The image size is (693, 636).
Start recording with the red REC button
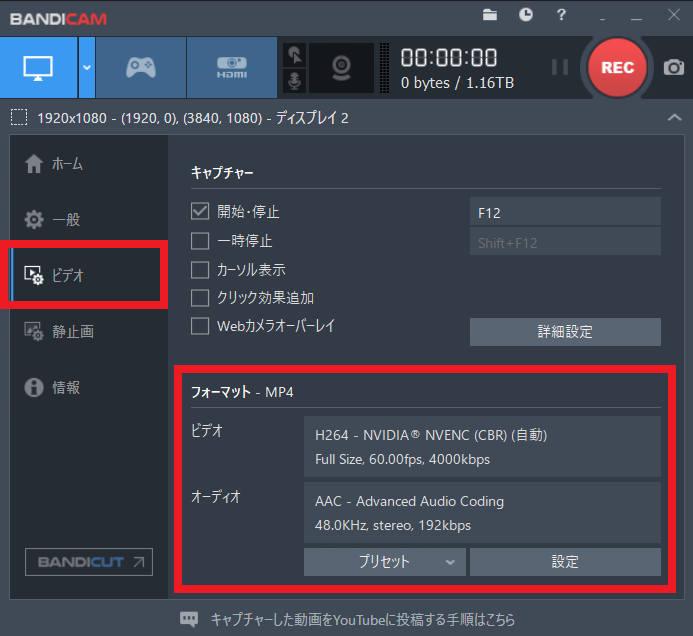[617, 68]
